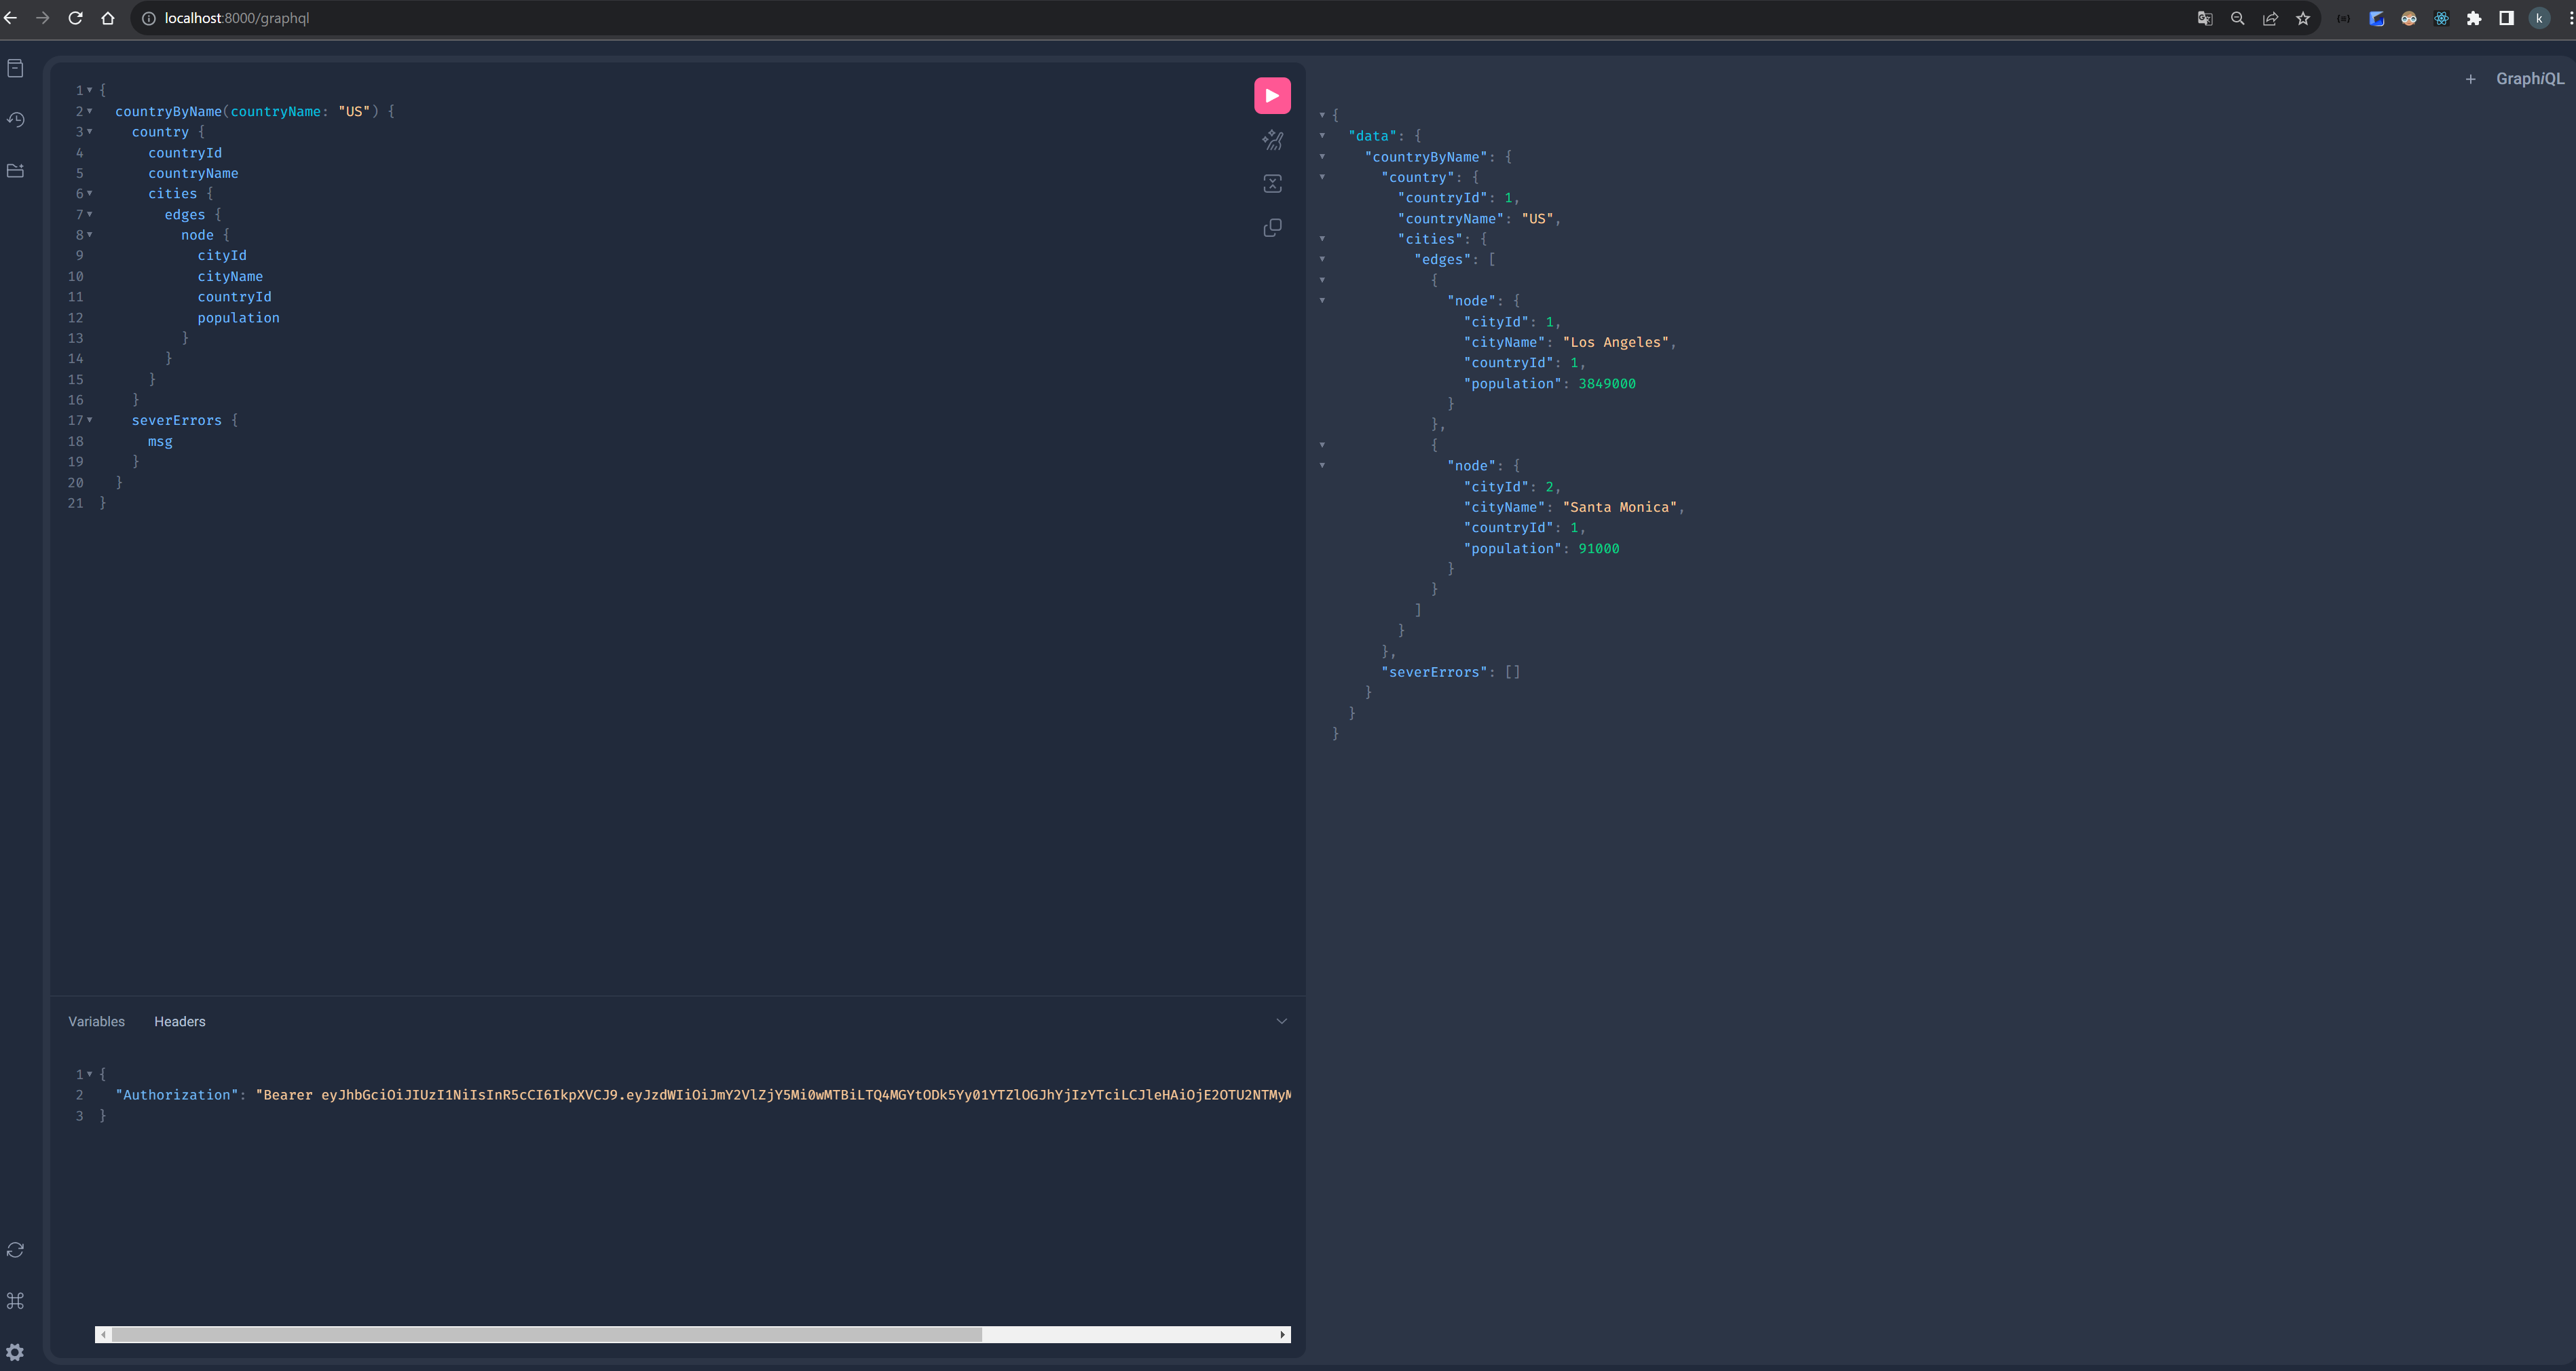Fold the cities block at line 6

(89, 194)
